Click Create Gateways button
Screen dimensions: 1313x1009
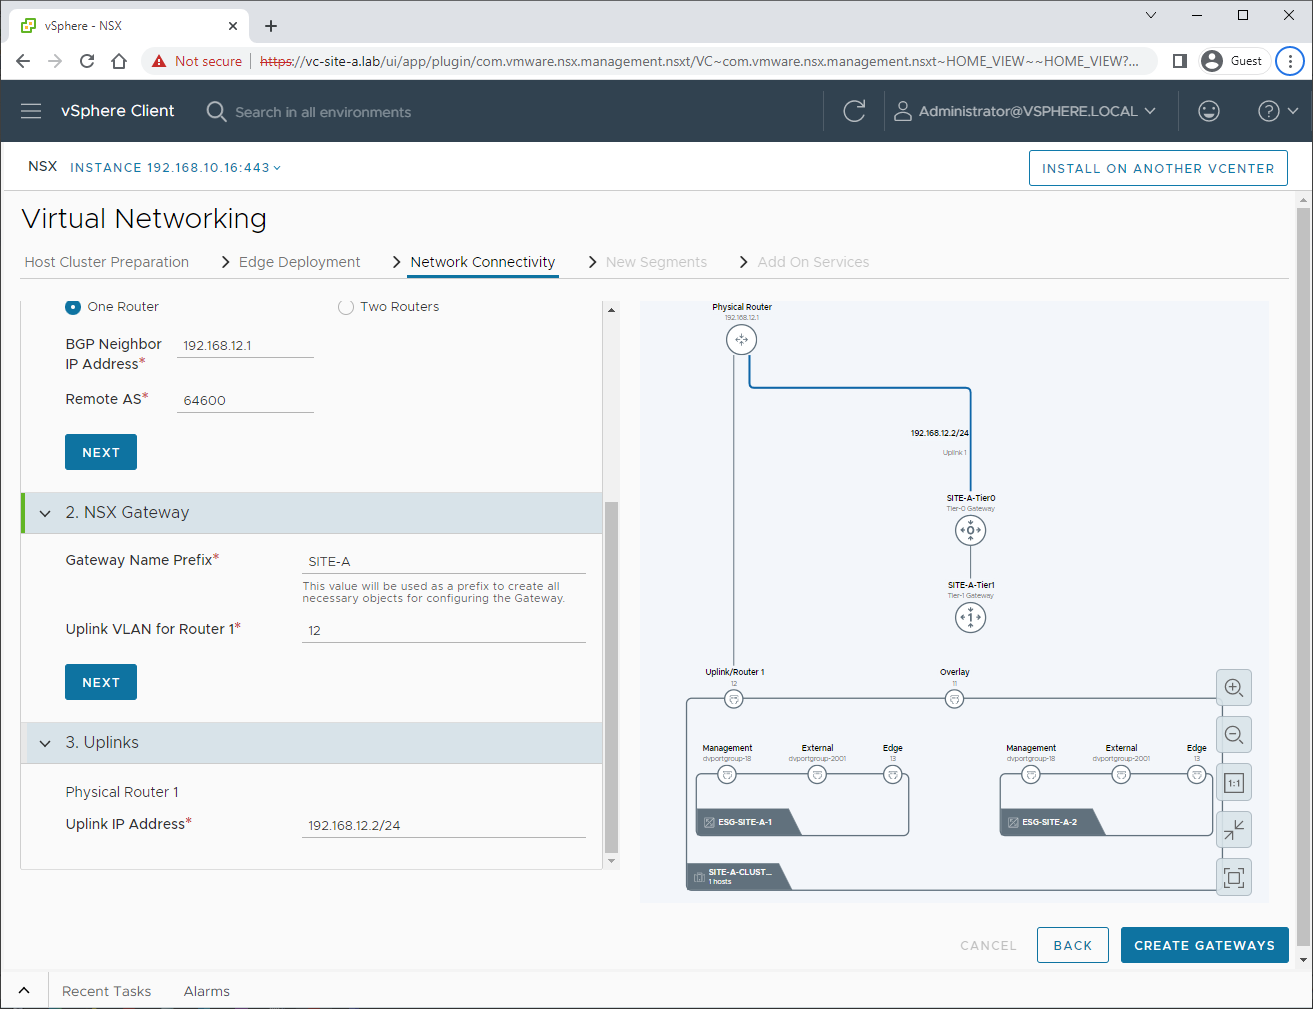(1204, 945)
